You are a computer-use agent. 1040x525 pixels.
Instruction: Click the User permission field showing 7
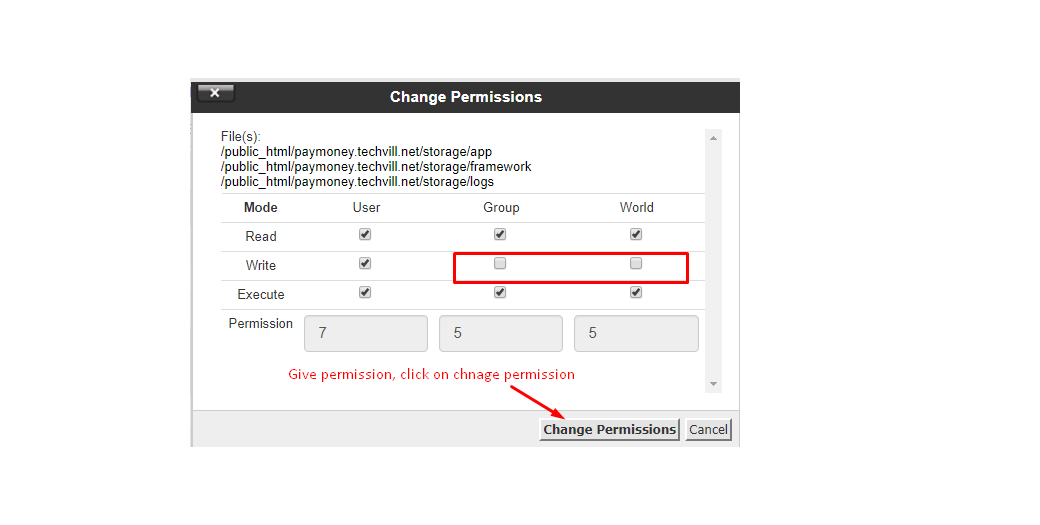point(365,333)
